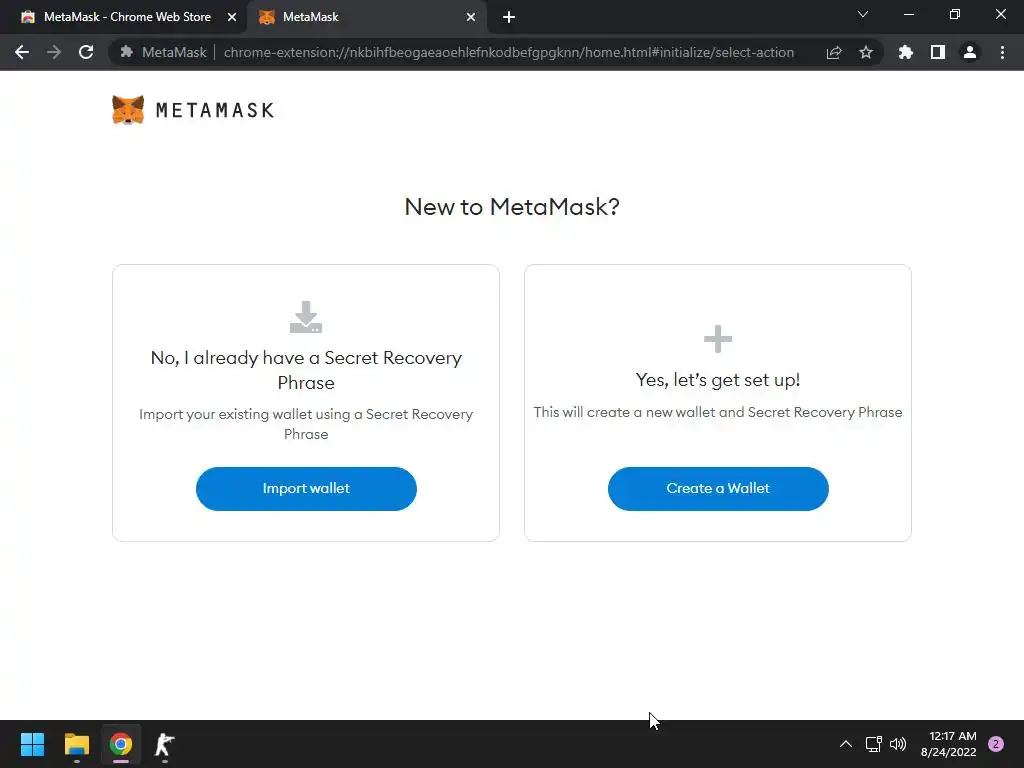
Task: Click the MetaMask fox logo
Action: click(x=128, y=110)
